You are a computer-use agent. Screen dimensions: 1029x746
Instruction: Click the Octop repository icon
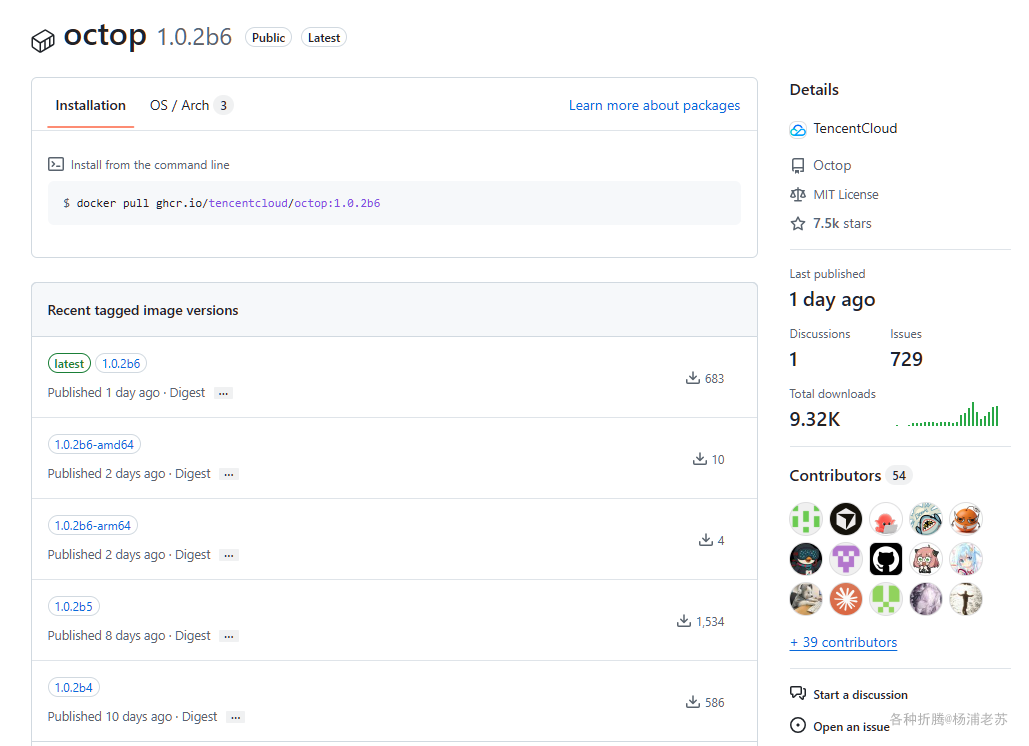click(x=797, y=165)
